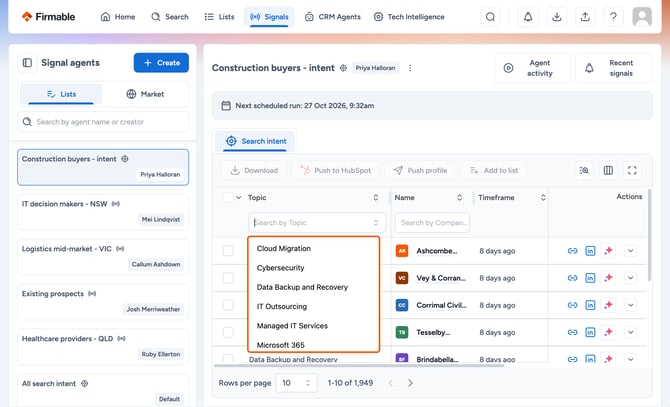Click the table's horizontal scrollbar

click(x=359, y=365)
